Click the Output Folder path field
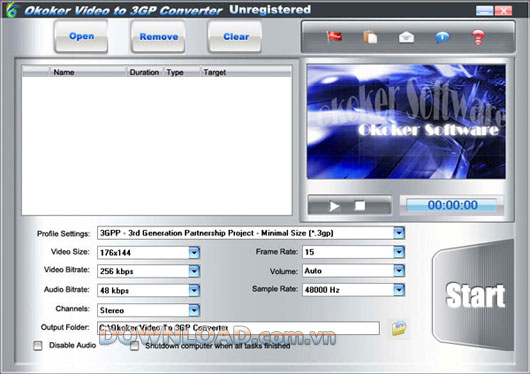 point(238,328)
